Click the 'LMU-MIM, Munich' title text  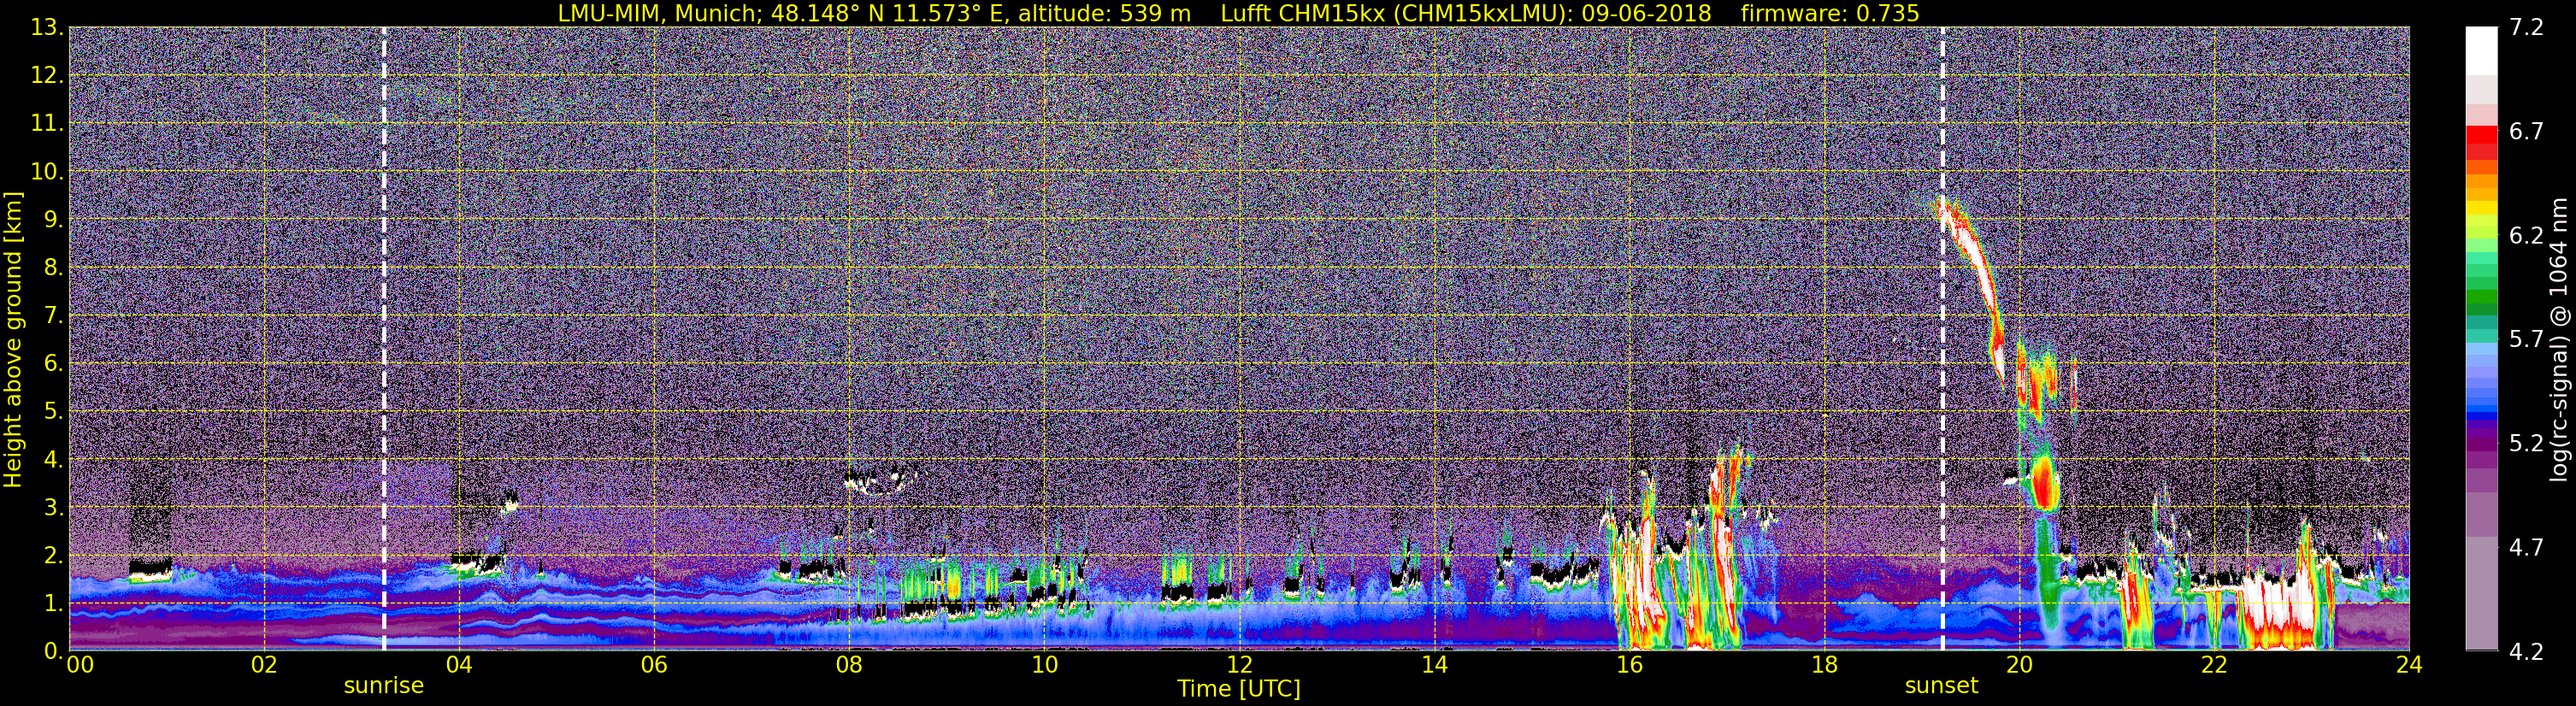[x=659, y=13]
